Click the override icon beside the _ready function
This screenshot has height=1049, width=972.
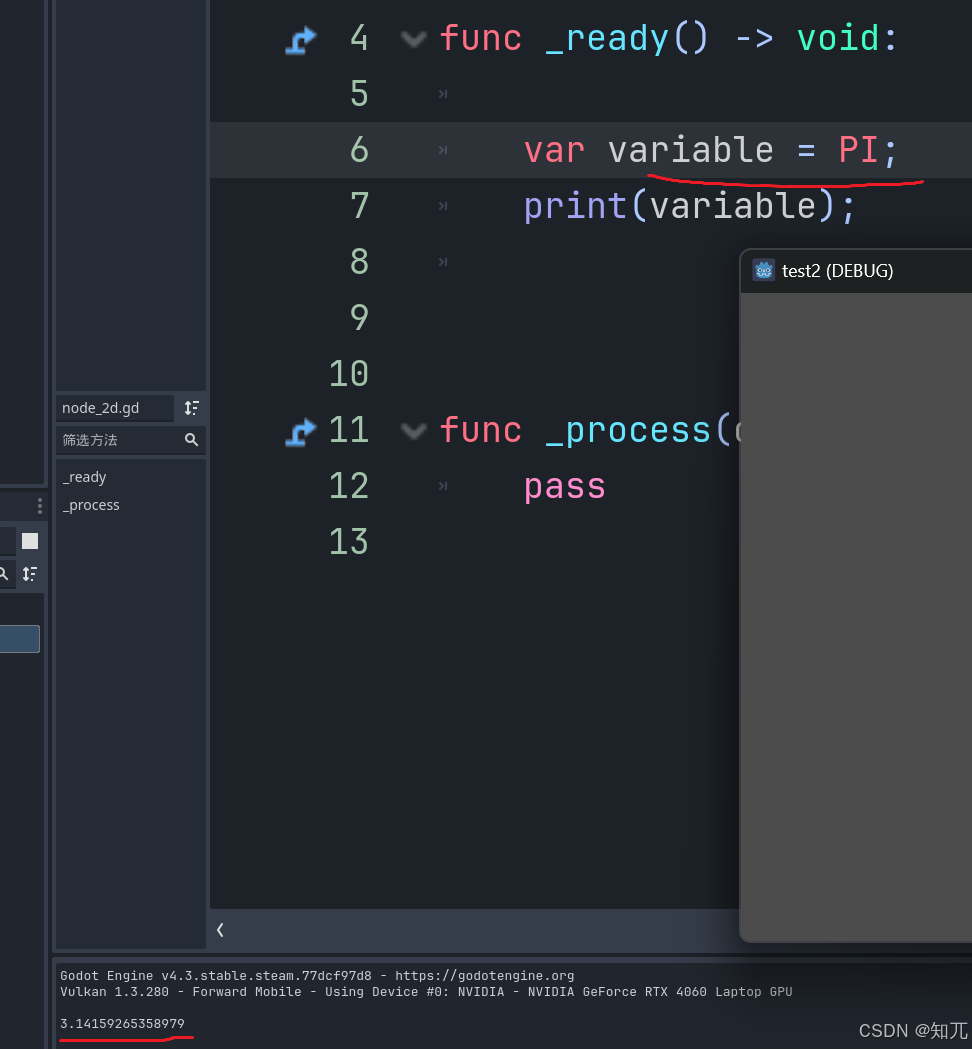click(300, 38)
